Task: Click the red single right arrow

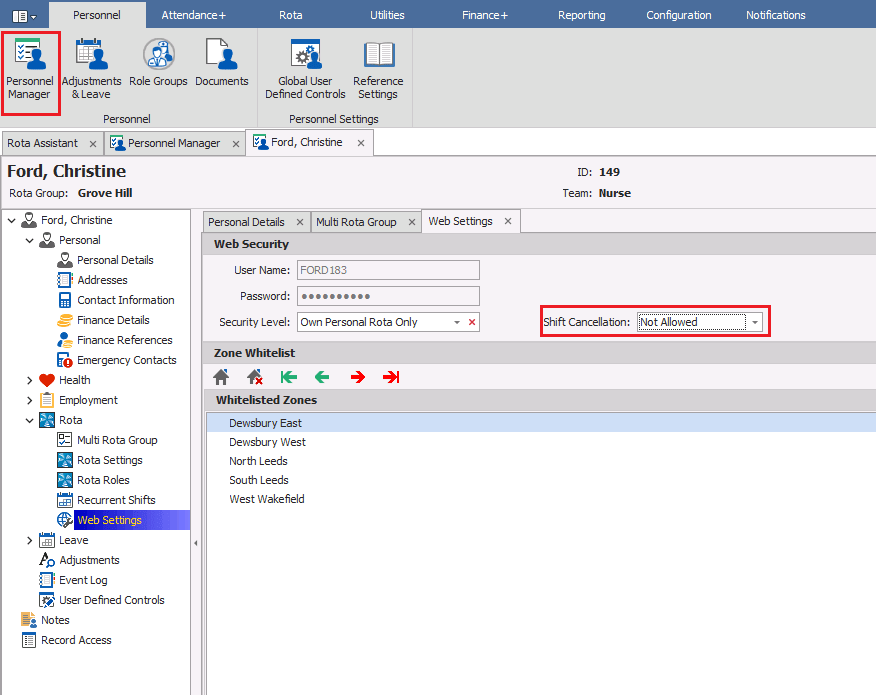Action: click(357, 377)
